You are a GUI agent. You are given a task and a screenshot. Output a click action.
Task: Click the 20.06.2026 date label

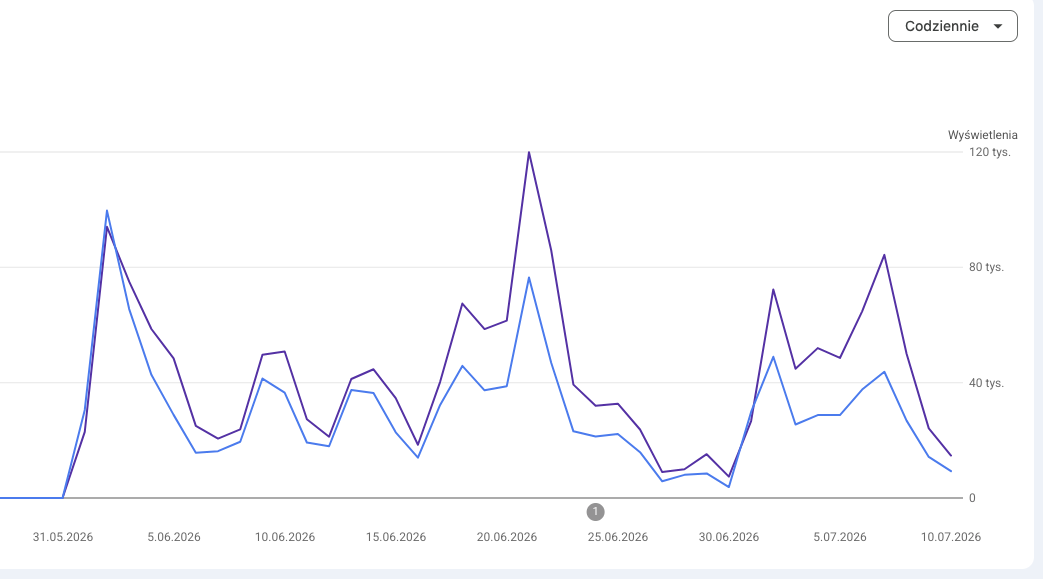click(x=507, y=537)
